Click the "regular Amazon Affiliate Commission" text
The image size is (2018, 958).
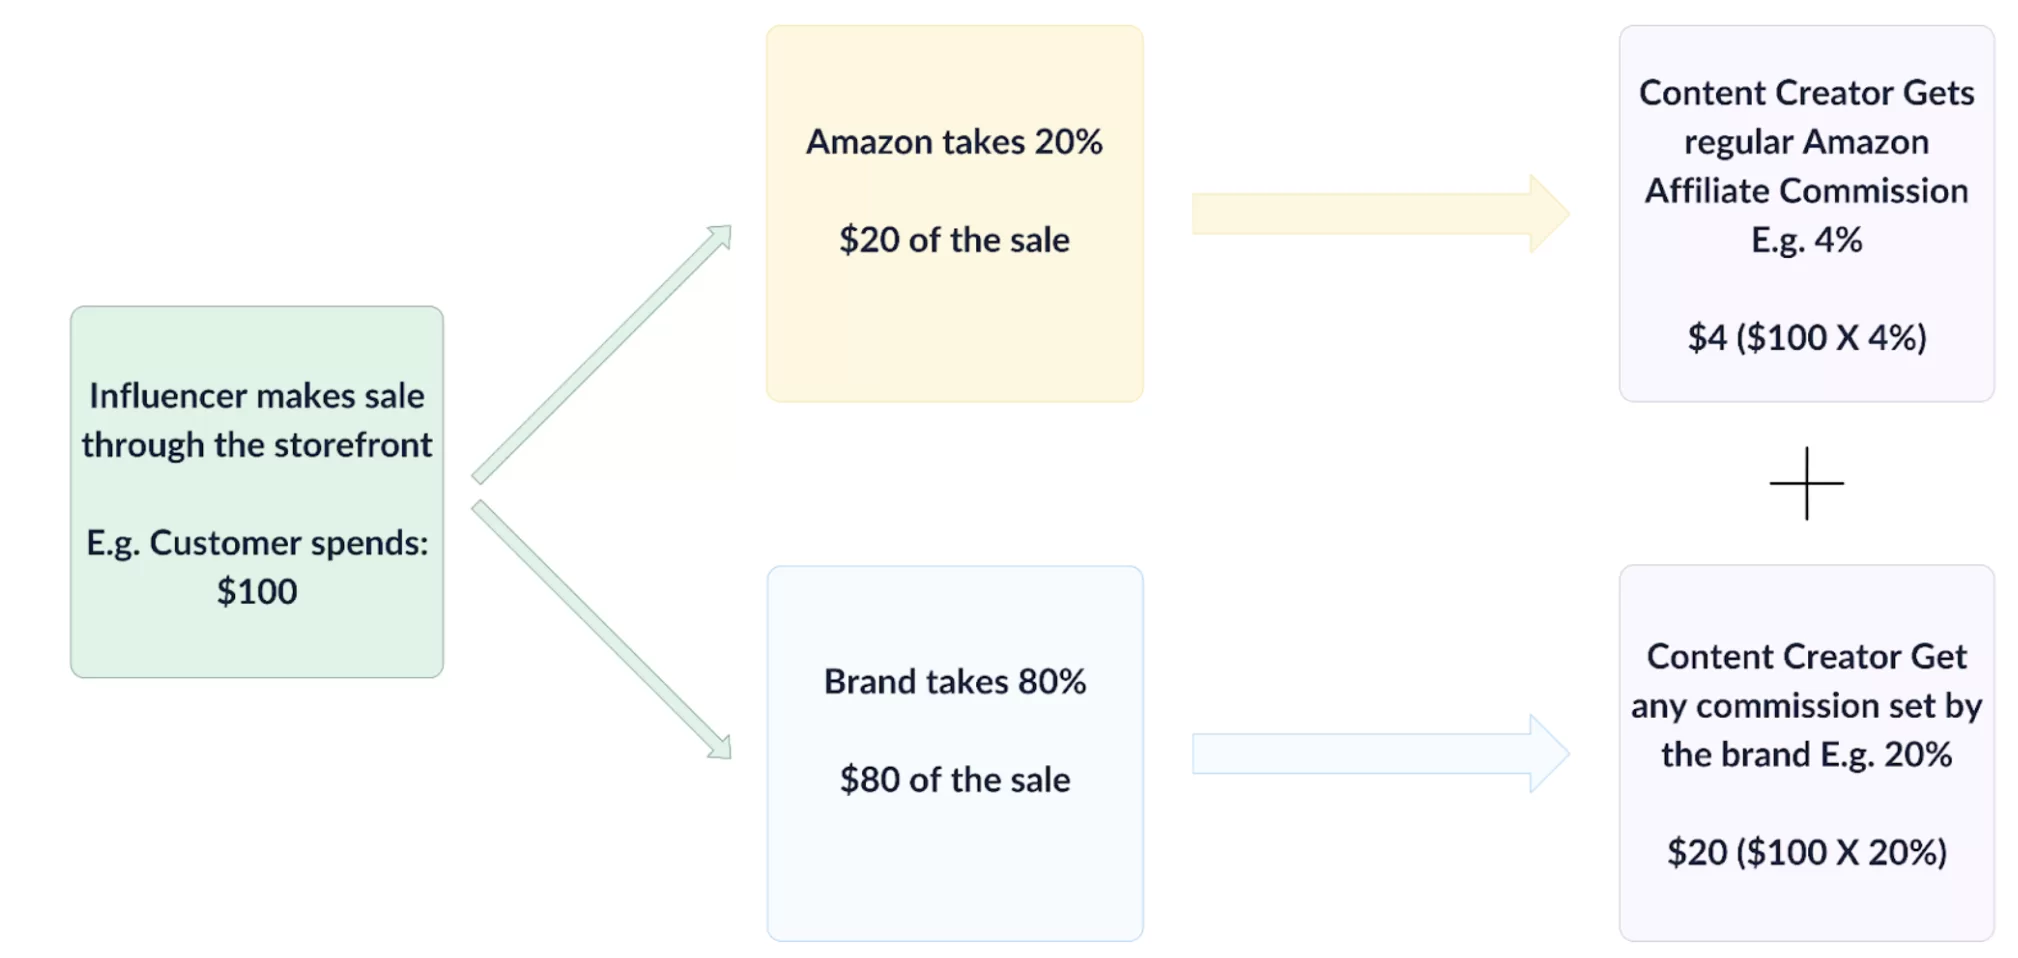pyautogui.click(x=1806, y=166)
